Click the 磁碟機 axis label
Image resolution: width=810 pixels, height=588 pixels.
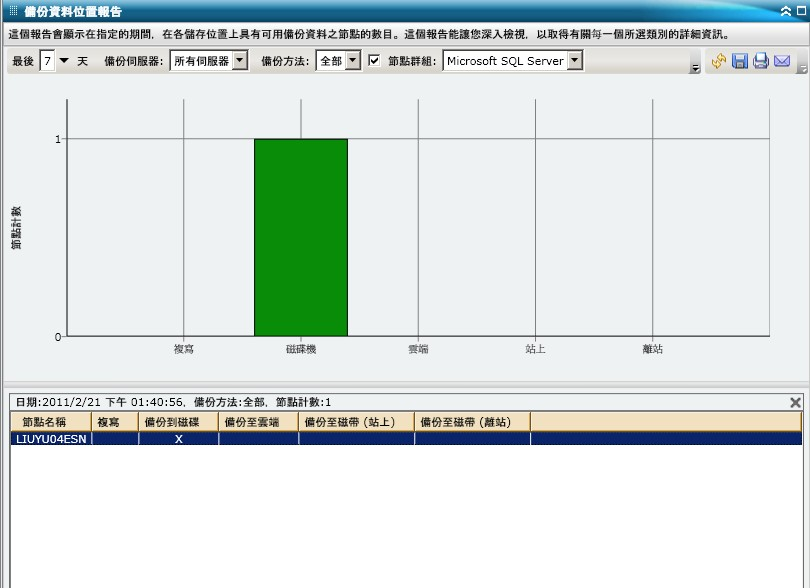301,349
